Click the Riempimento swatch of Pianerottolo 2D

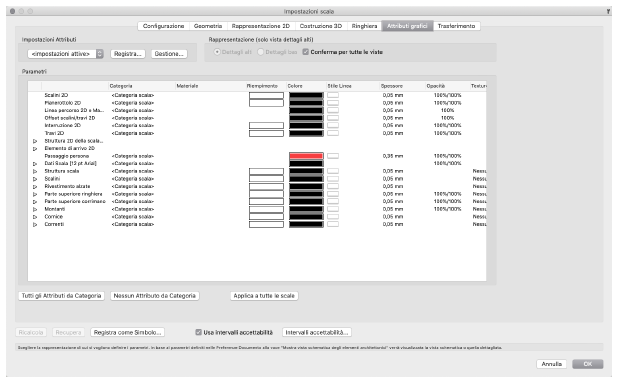tap(266, 103)
